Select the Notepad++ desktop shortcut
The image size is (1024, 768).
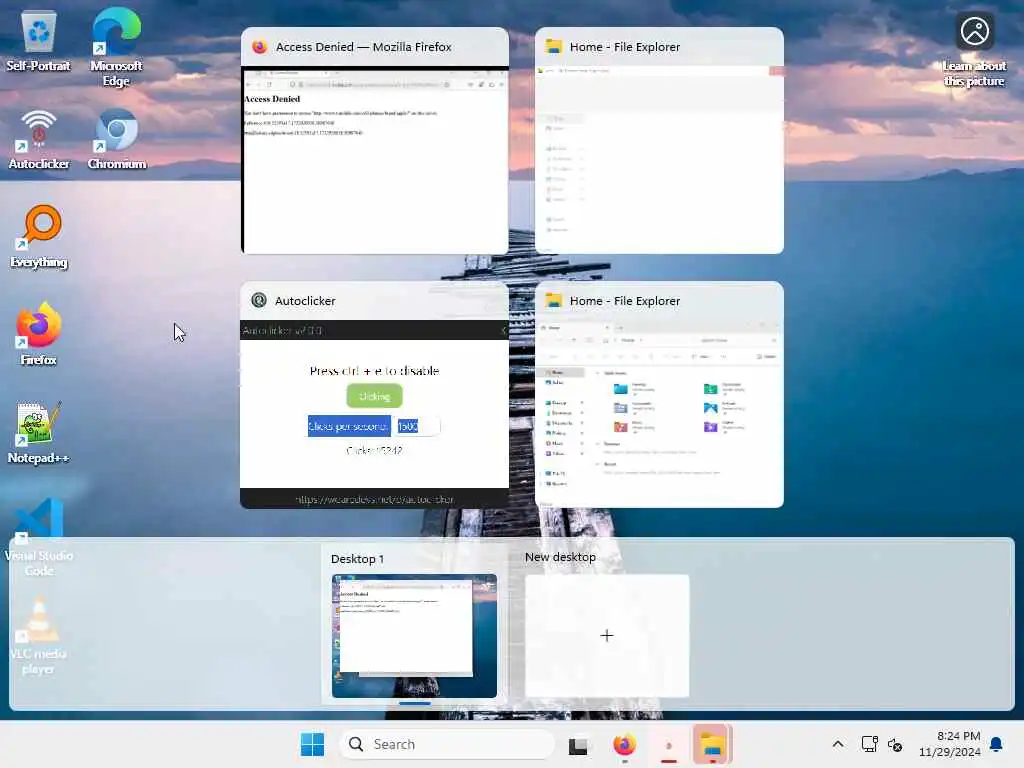coord(39,432)
